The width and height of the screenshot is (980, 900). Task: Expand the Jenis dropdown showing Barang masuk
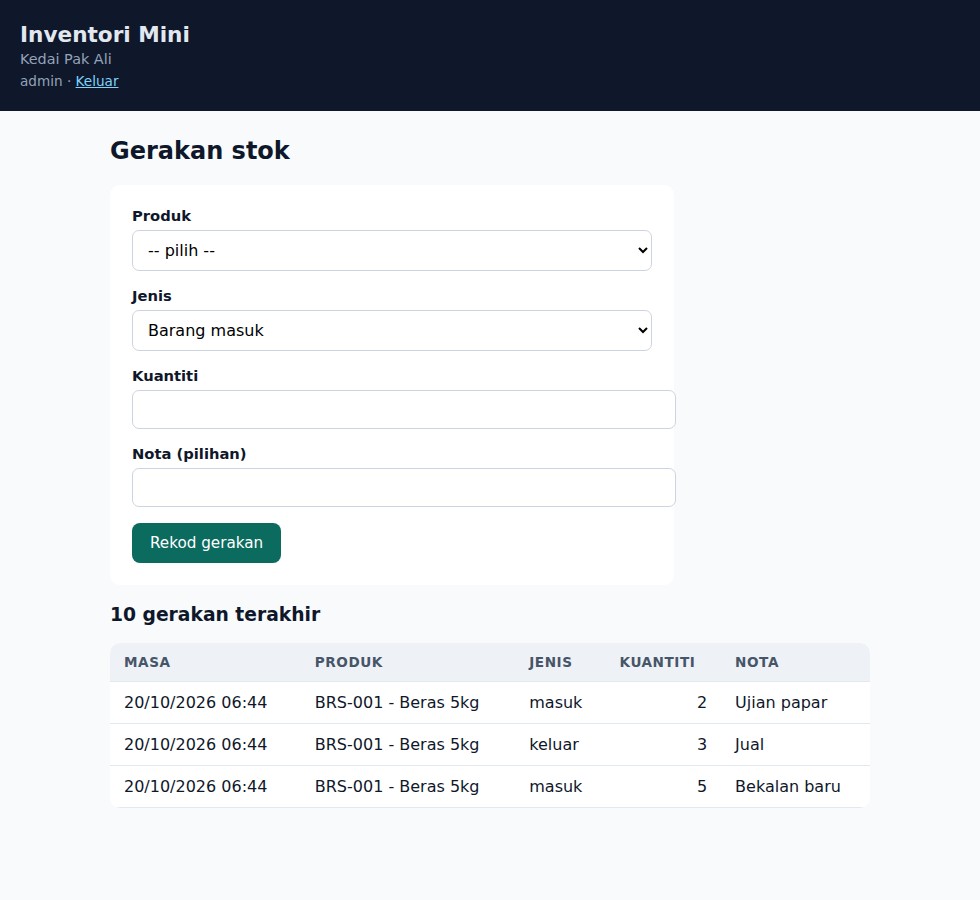click(x=392, y=331)
